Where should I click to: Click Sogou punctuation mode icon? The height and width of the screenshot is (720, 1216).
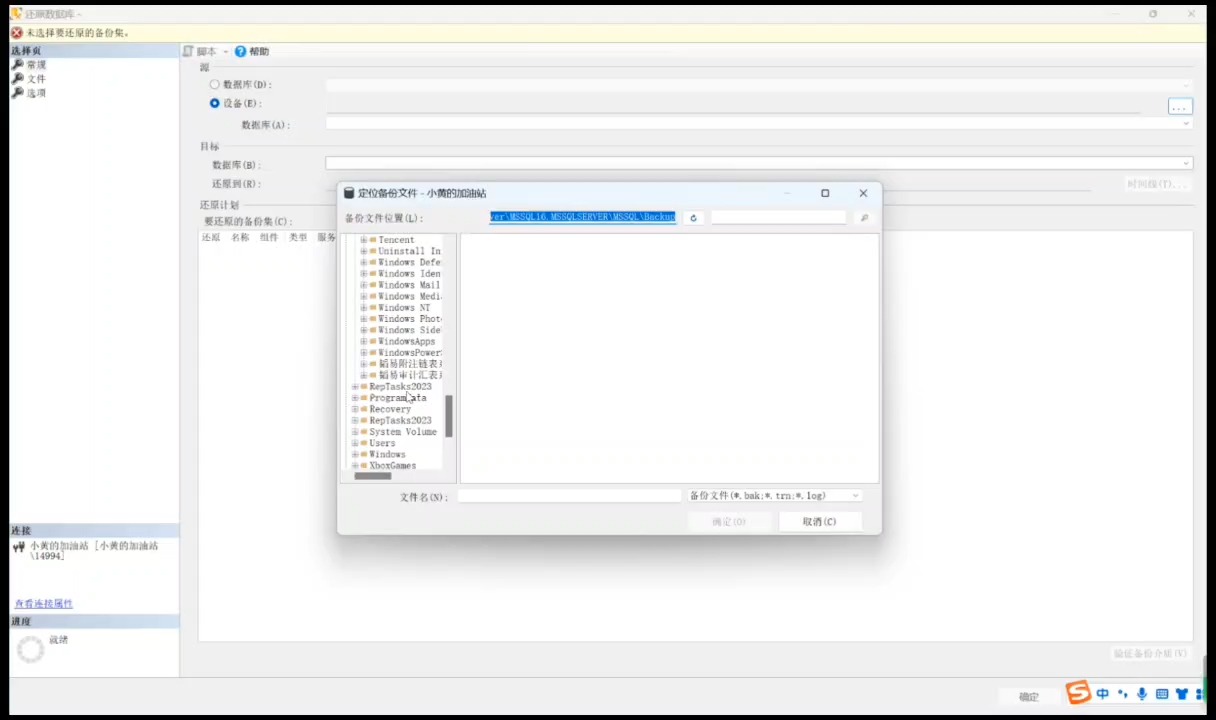(x=1122, y=694)
